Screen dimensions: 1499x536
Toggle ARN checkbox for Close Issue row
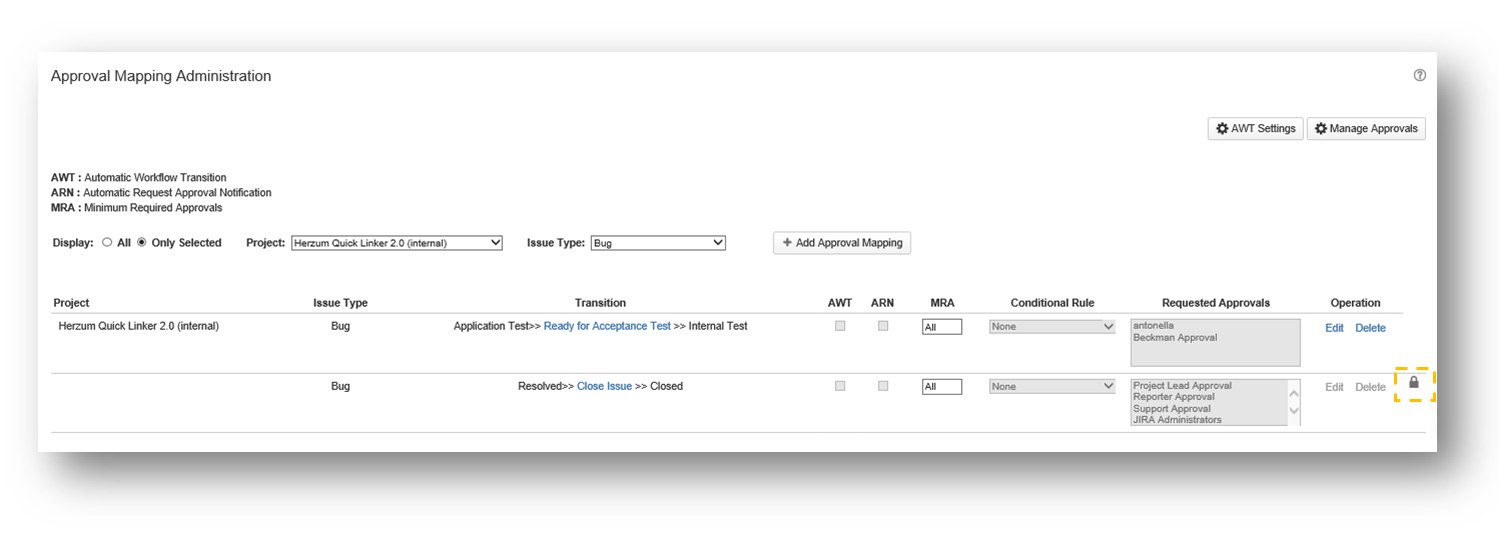883,386
